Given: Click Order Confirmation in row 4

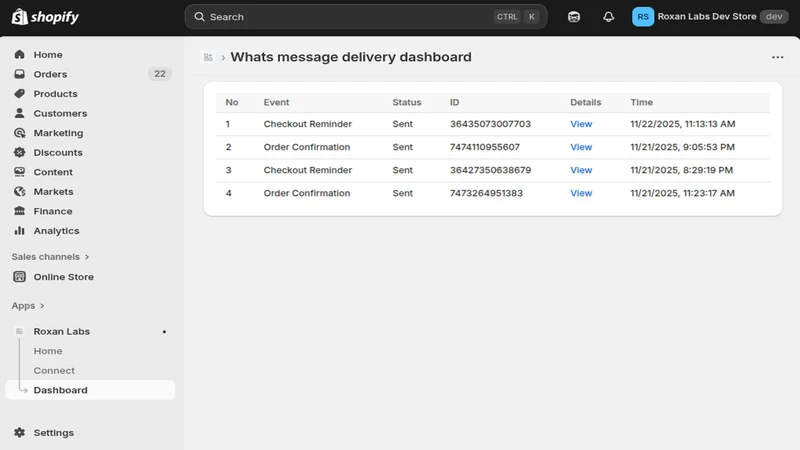Looking at the screenshot, I should coord(307,193).
